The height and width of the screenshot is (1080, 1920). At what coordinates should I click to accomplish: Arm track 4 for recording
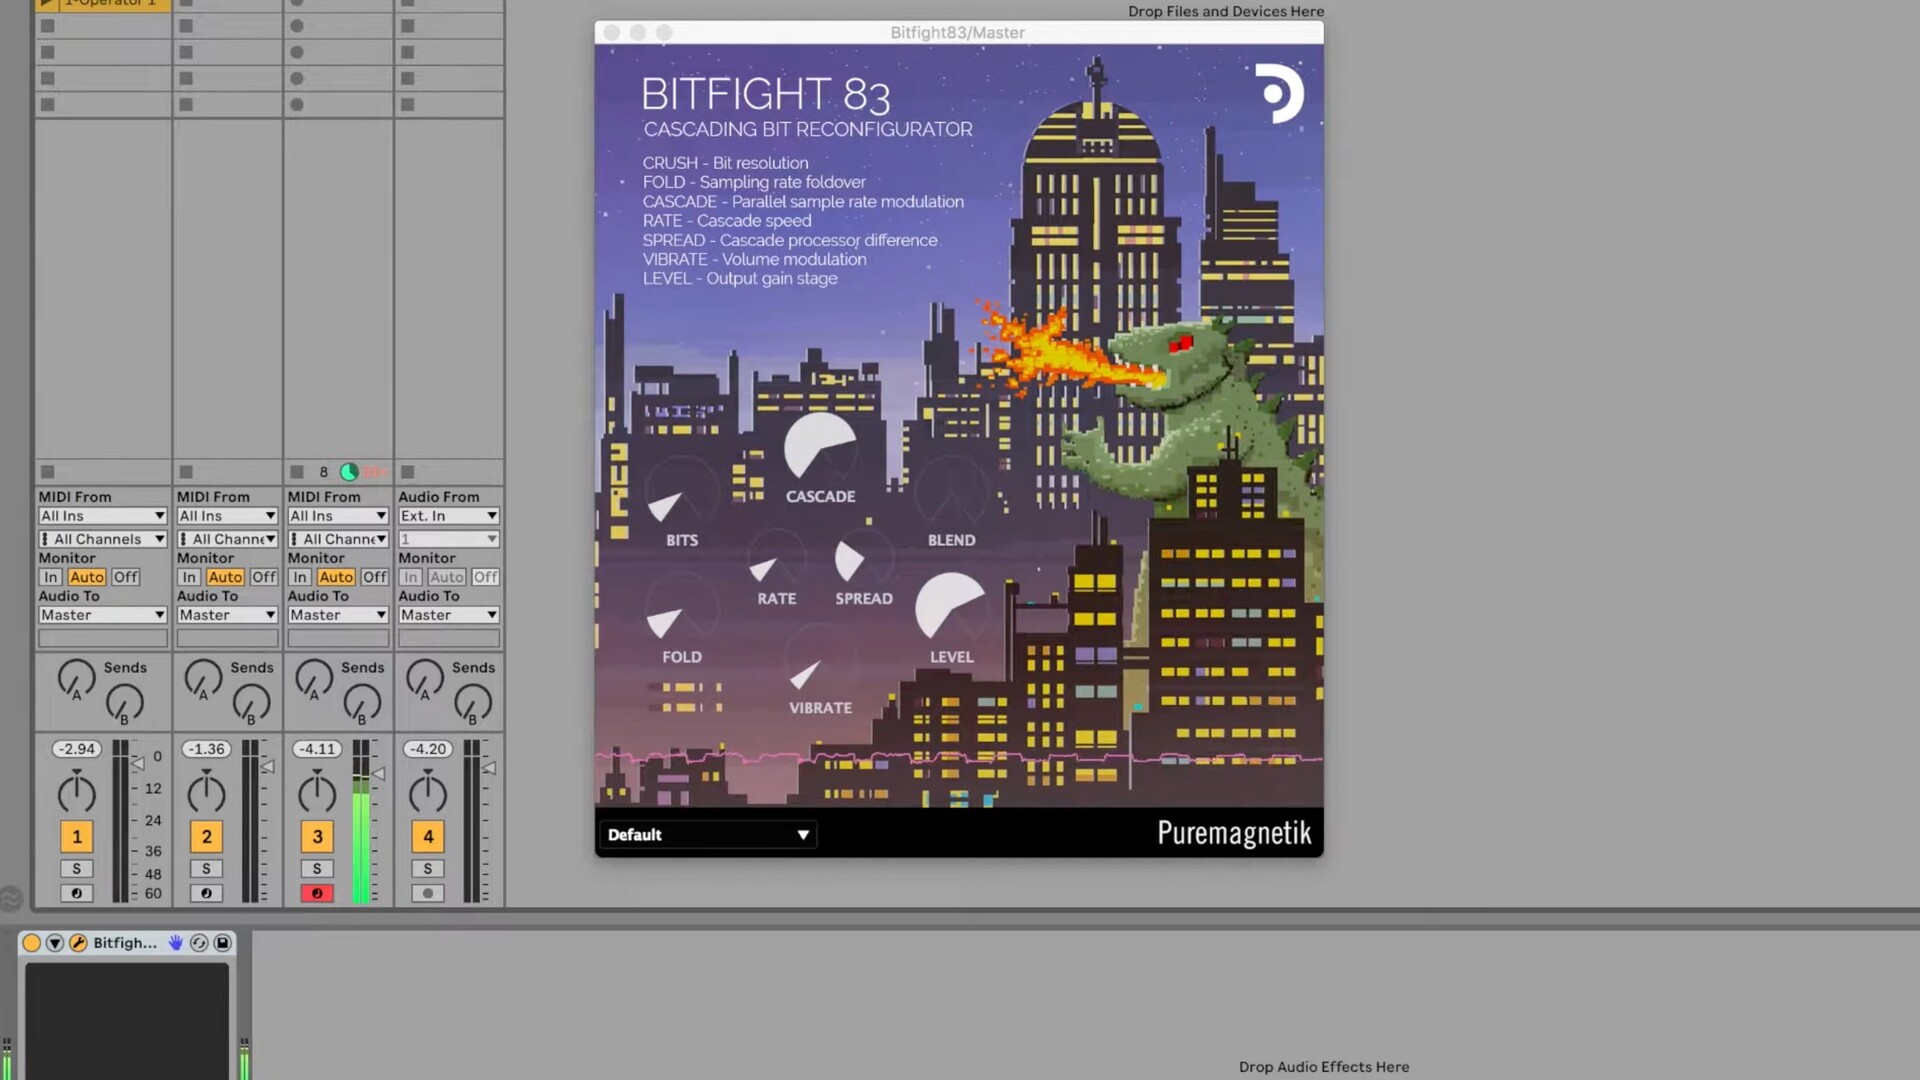coord(428,893)
